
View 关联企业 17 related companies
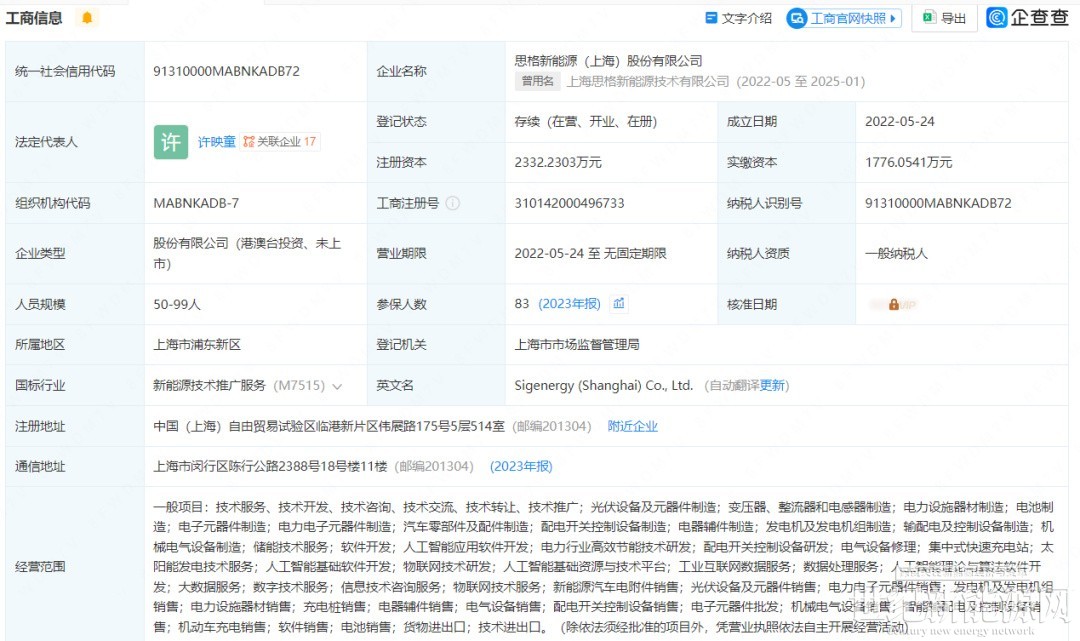pyautogui.click(x=280, y=142)
